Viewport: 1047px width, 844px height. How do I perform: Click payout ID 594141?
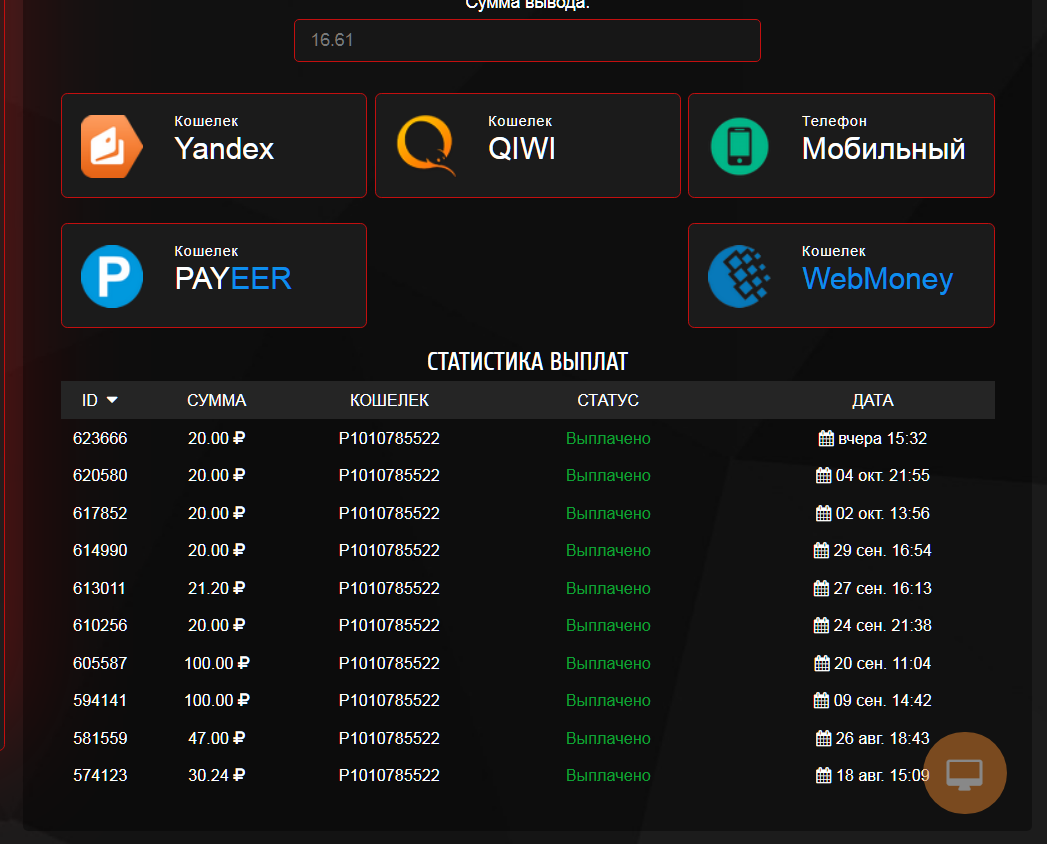tap(100, 700)
